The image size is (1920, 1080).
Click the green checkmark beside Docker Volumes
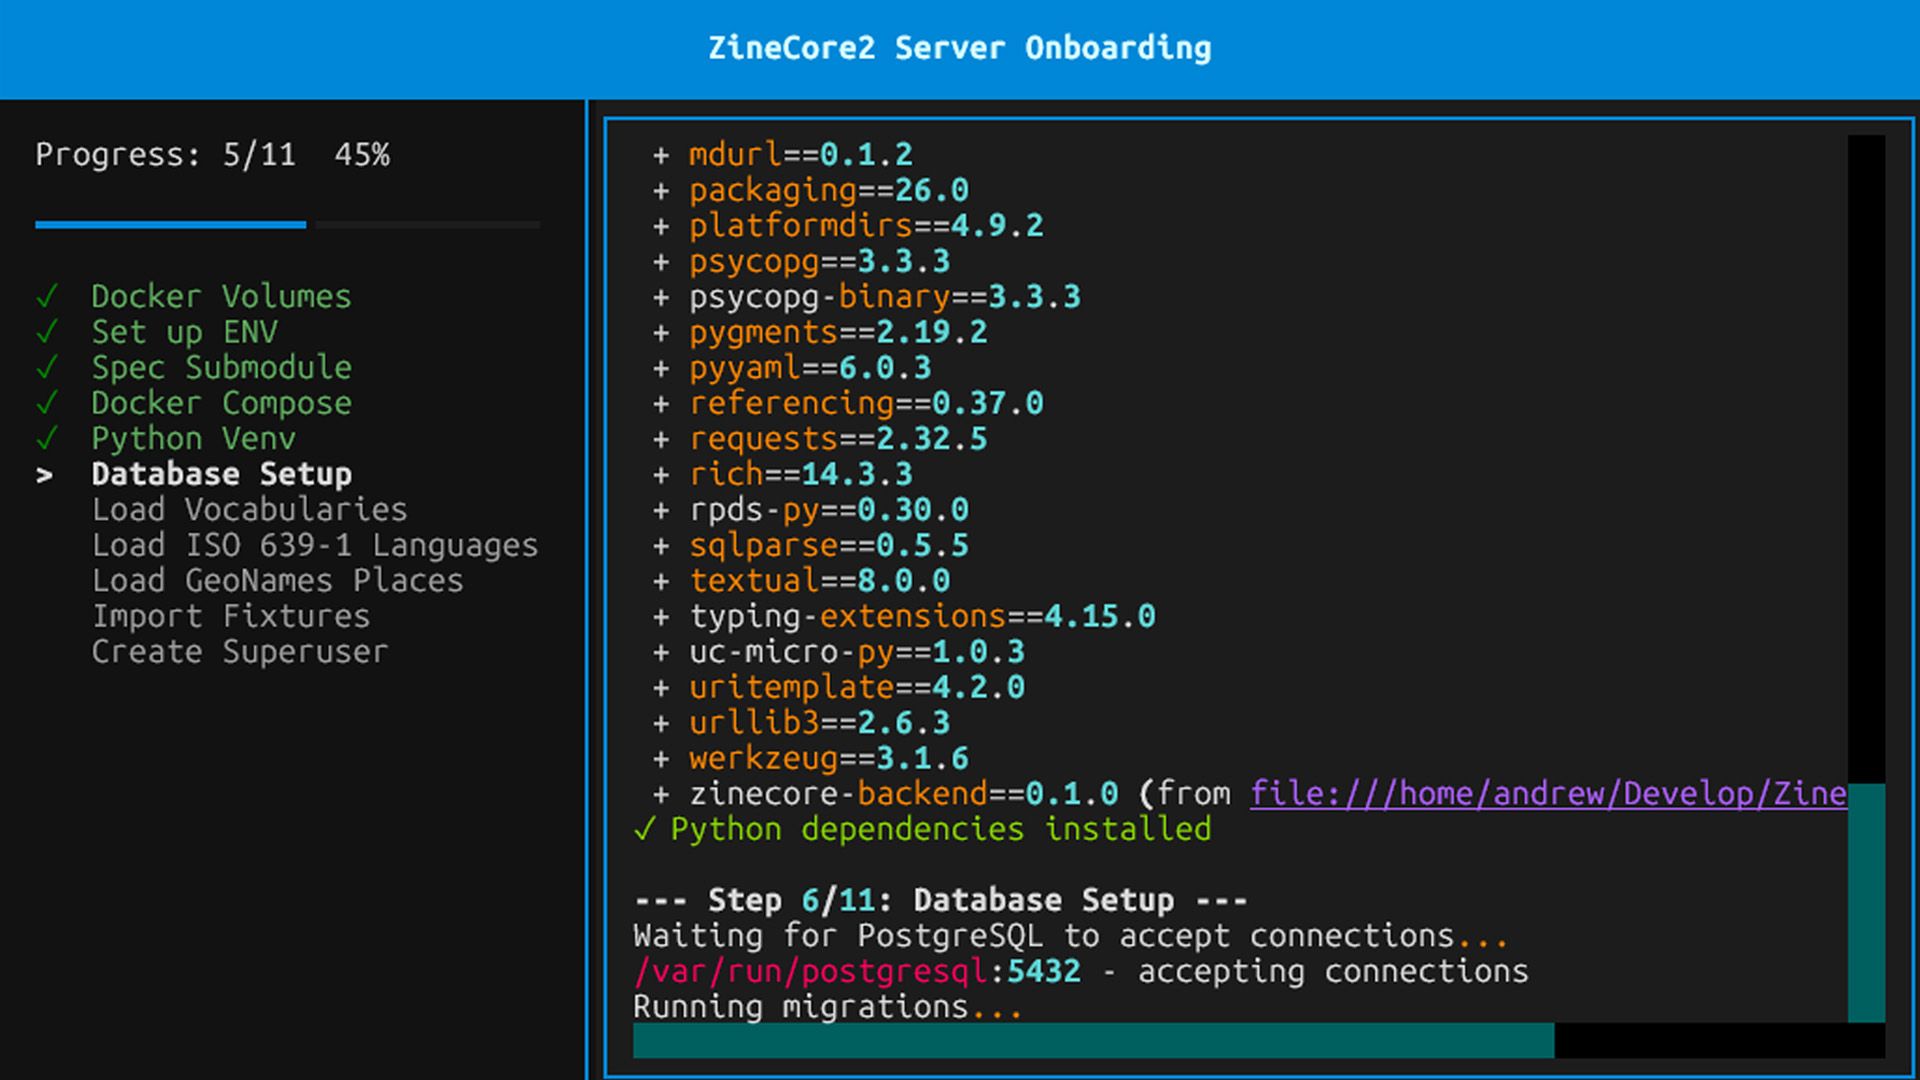pos(45,296)
